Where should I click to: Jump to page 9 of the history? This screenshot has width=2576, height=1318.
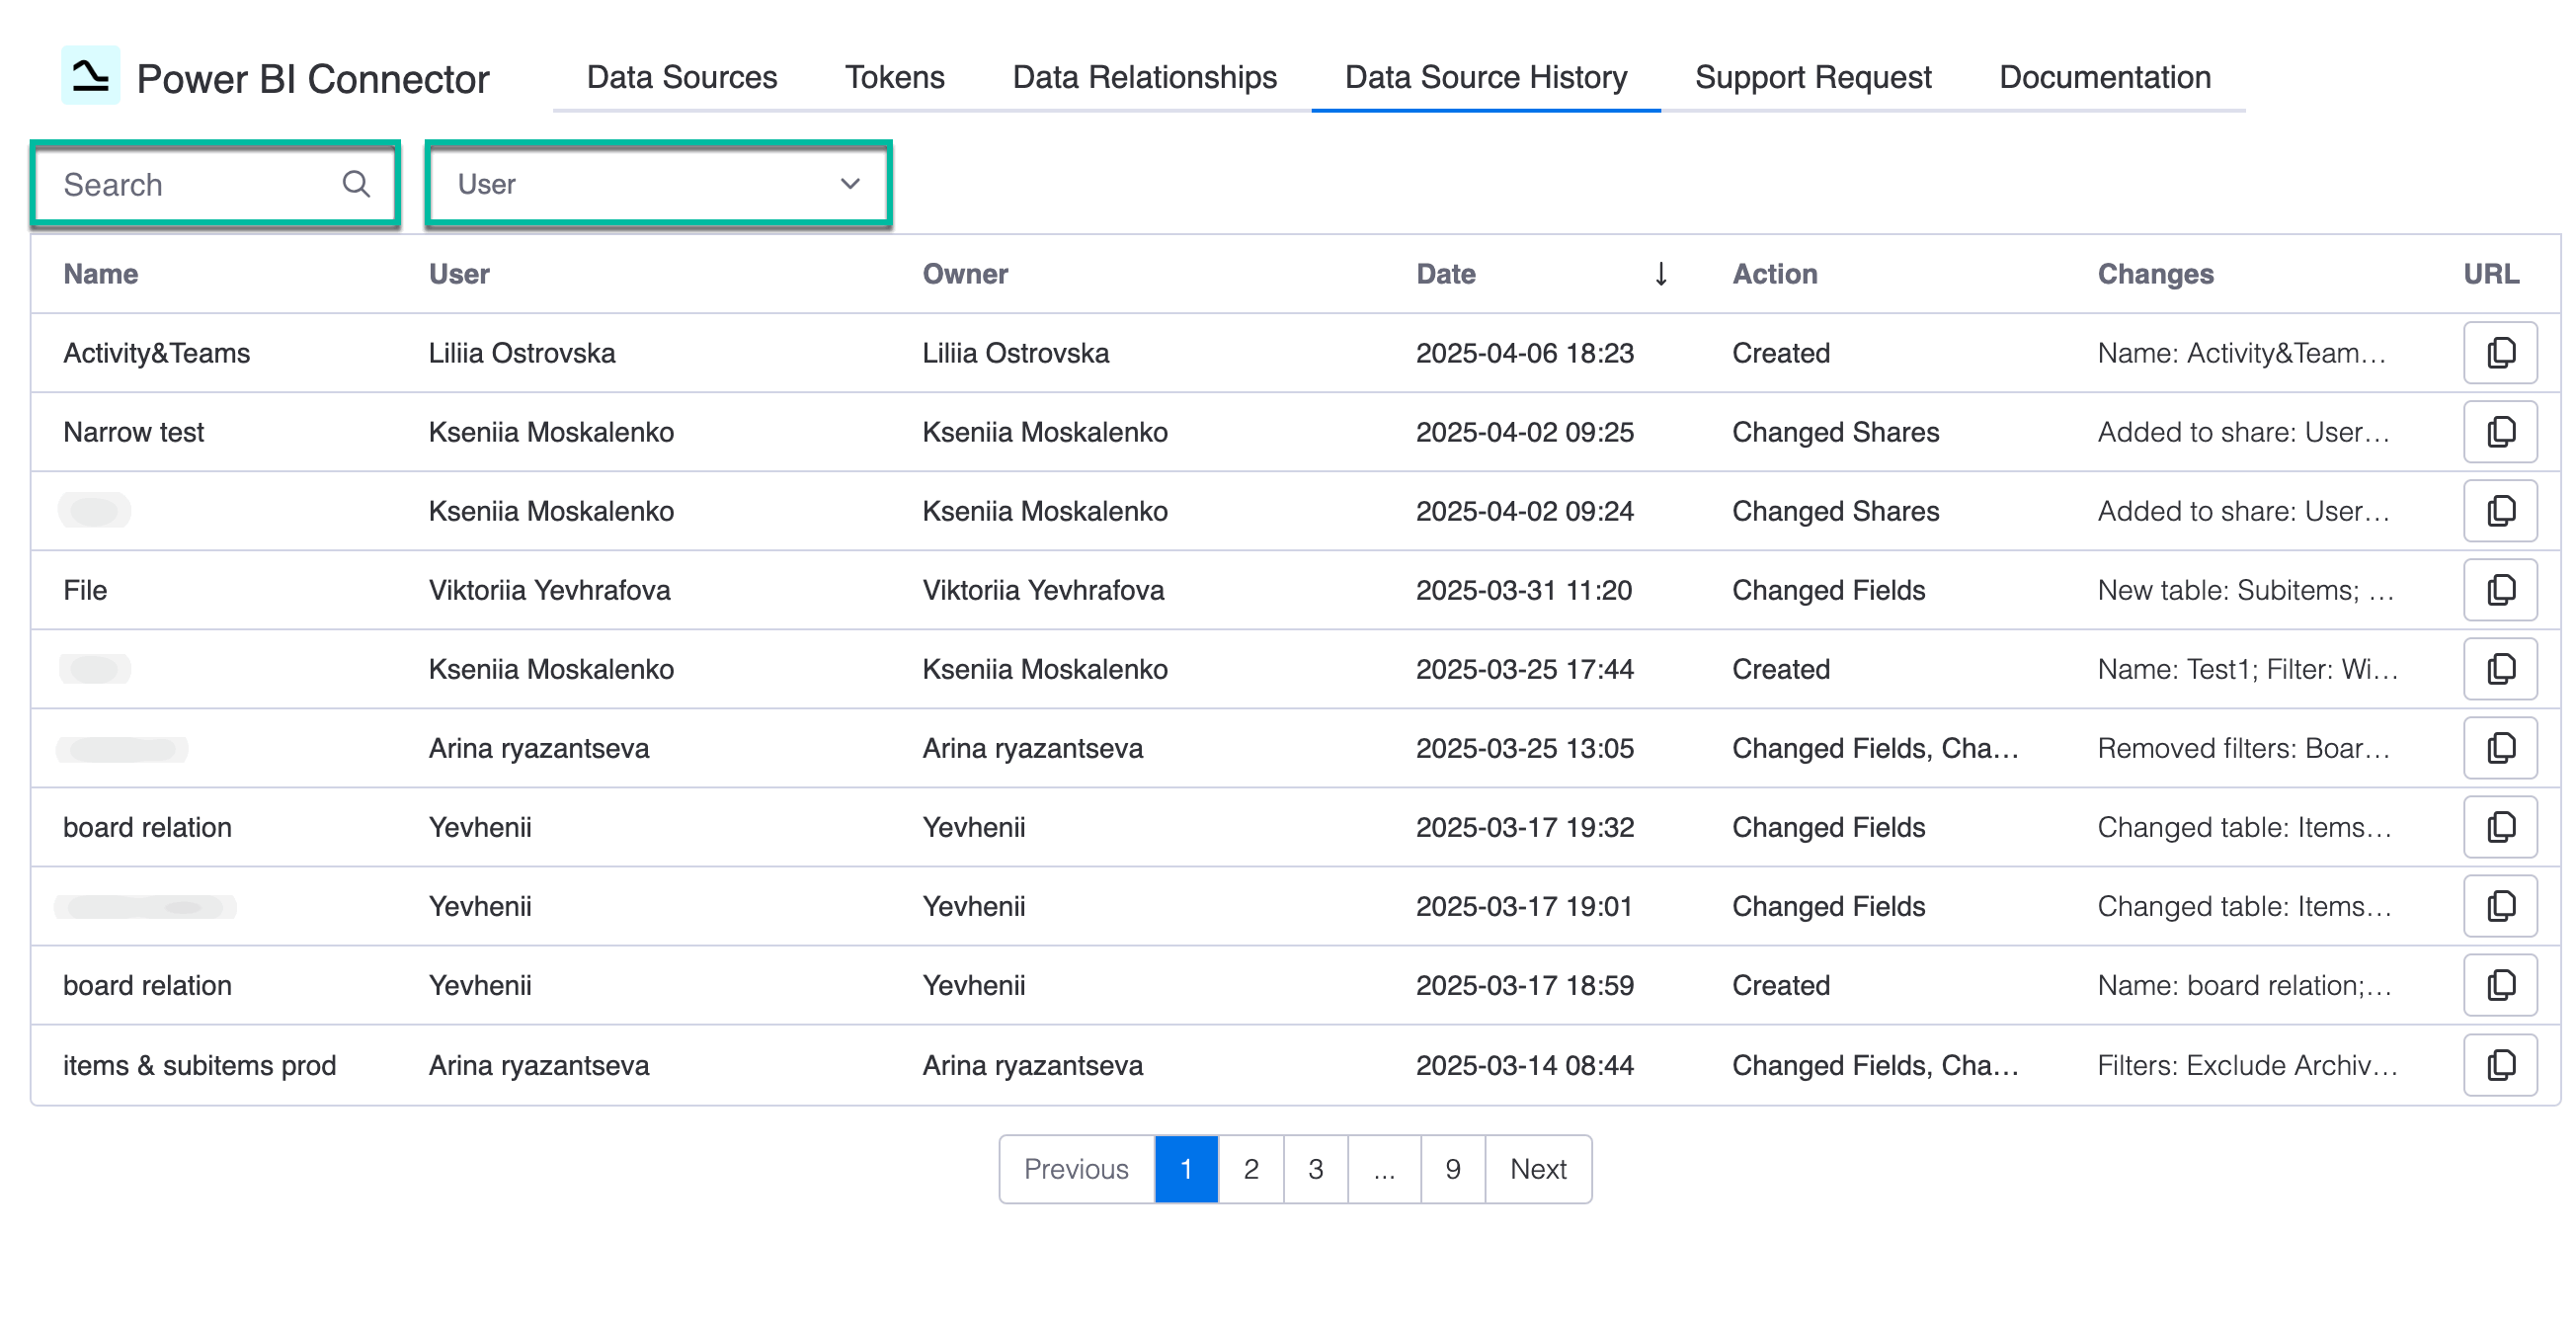[1452, 1168]
